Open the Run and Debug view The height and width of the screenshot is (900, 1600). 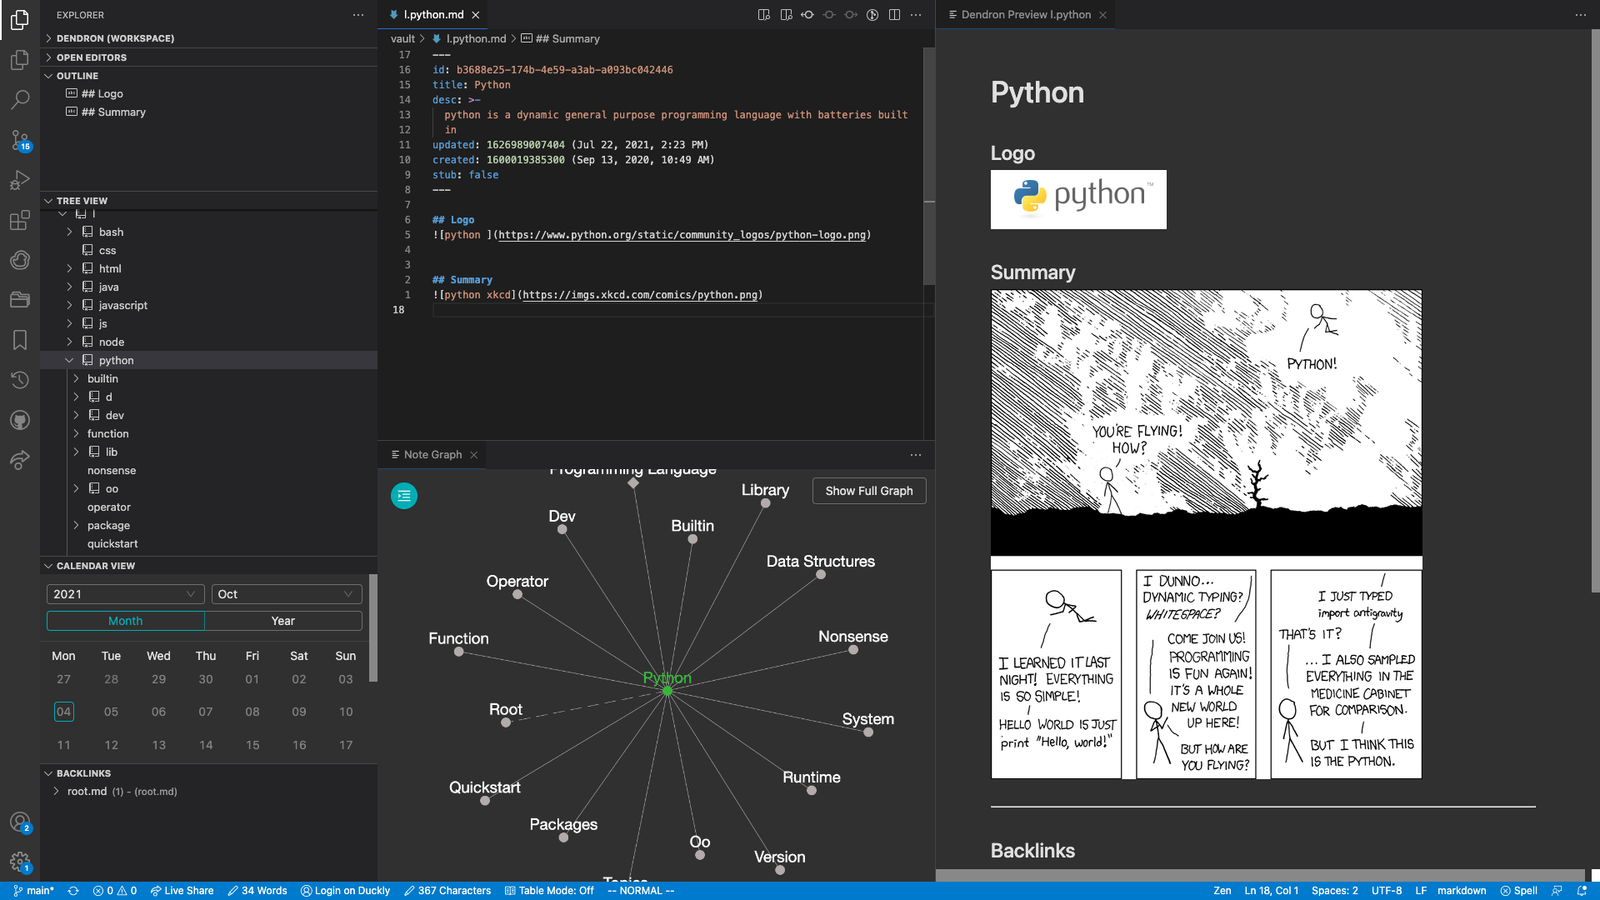[19, 180]
